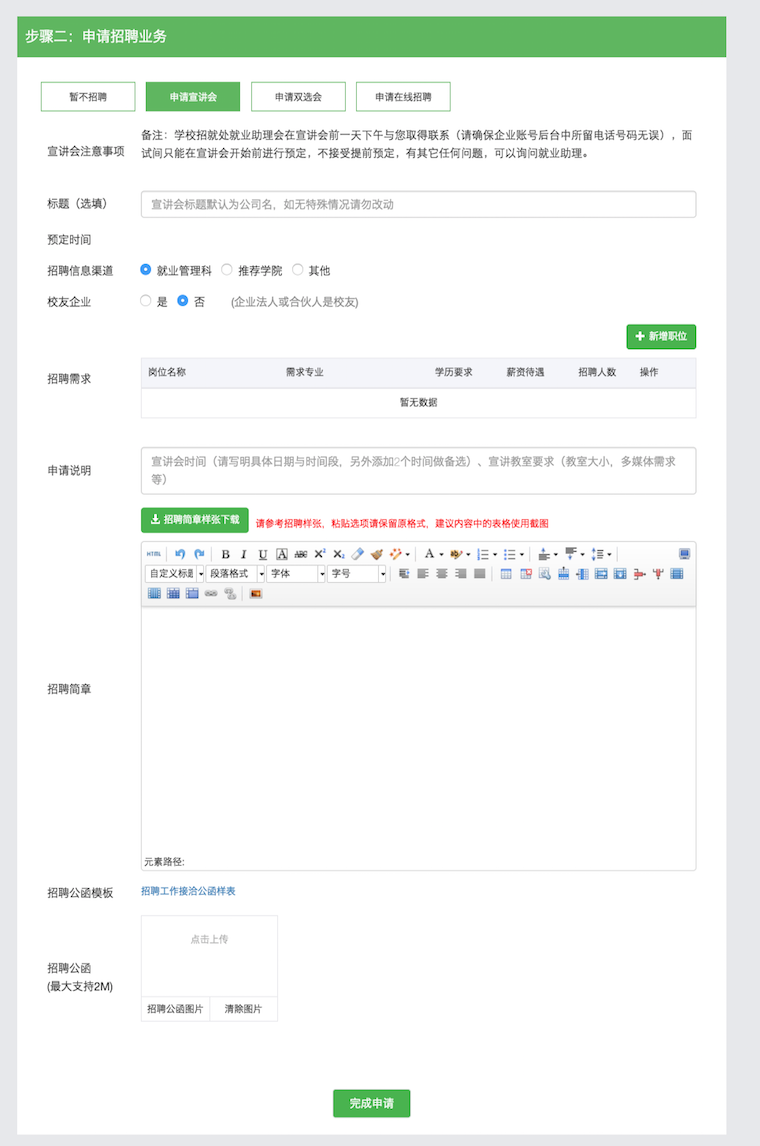Apply superscript formatting

[320, 554]
